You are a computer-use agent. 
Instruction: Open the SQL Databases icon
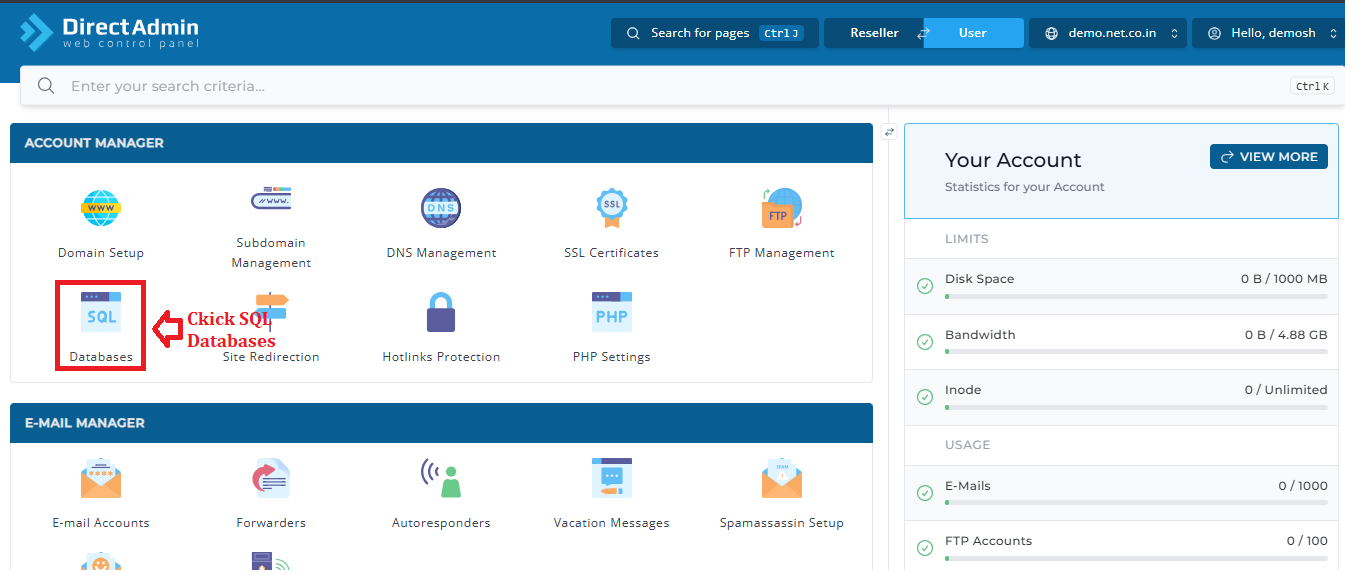tap(100, 312)
